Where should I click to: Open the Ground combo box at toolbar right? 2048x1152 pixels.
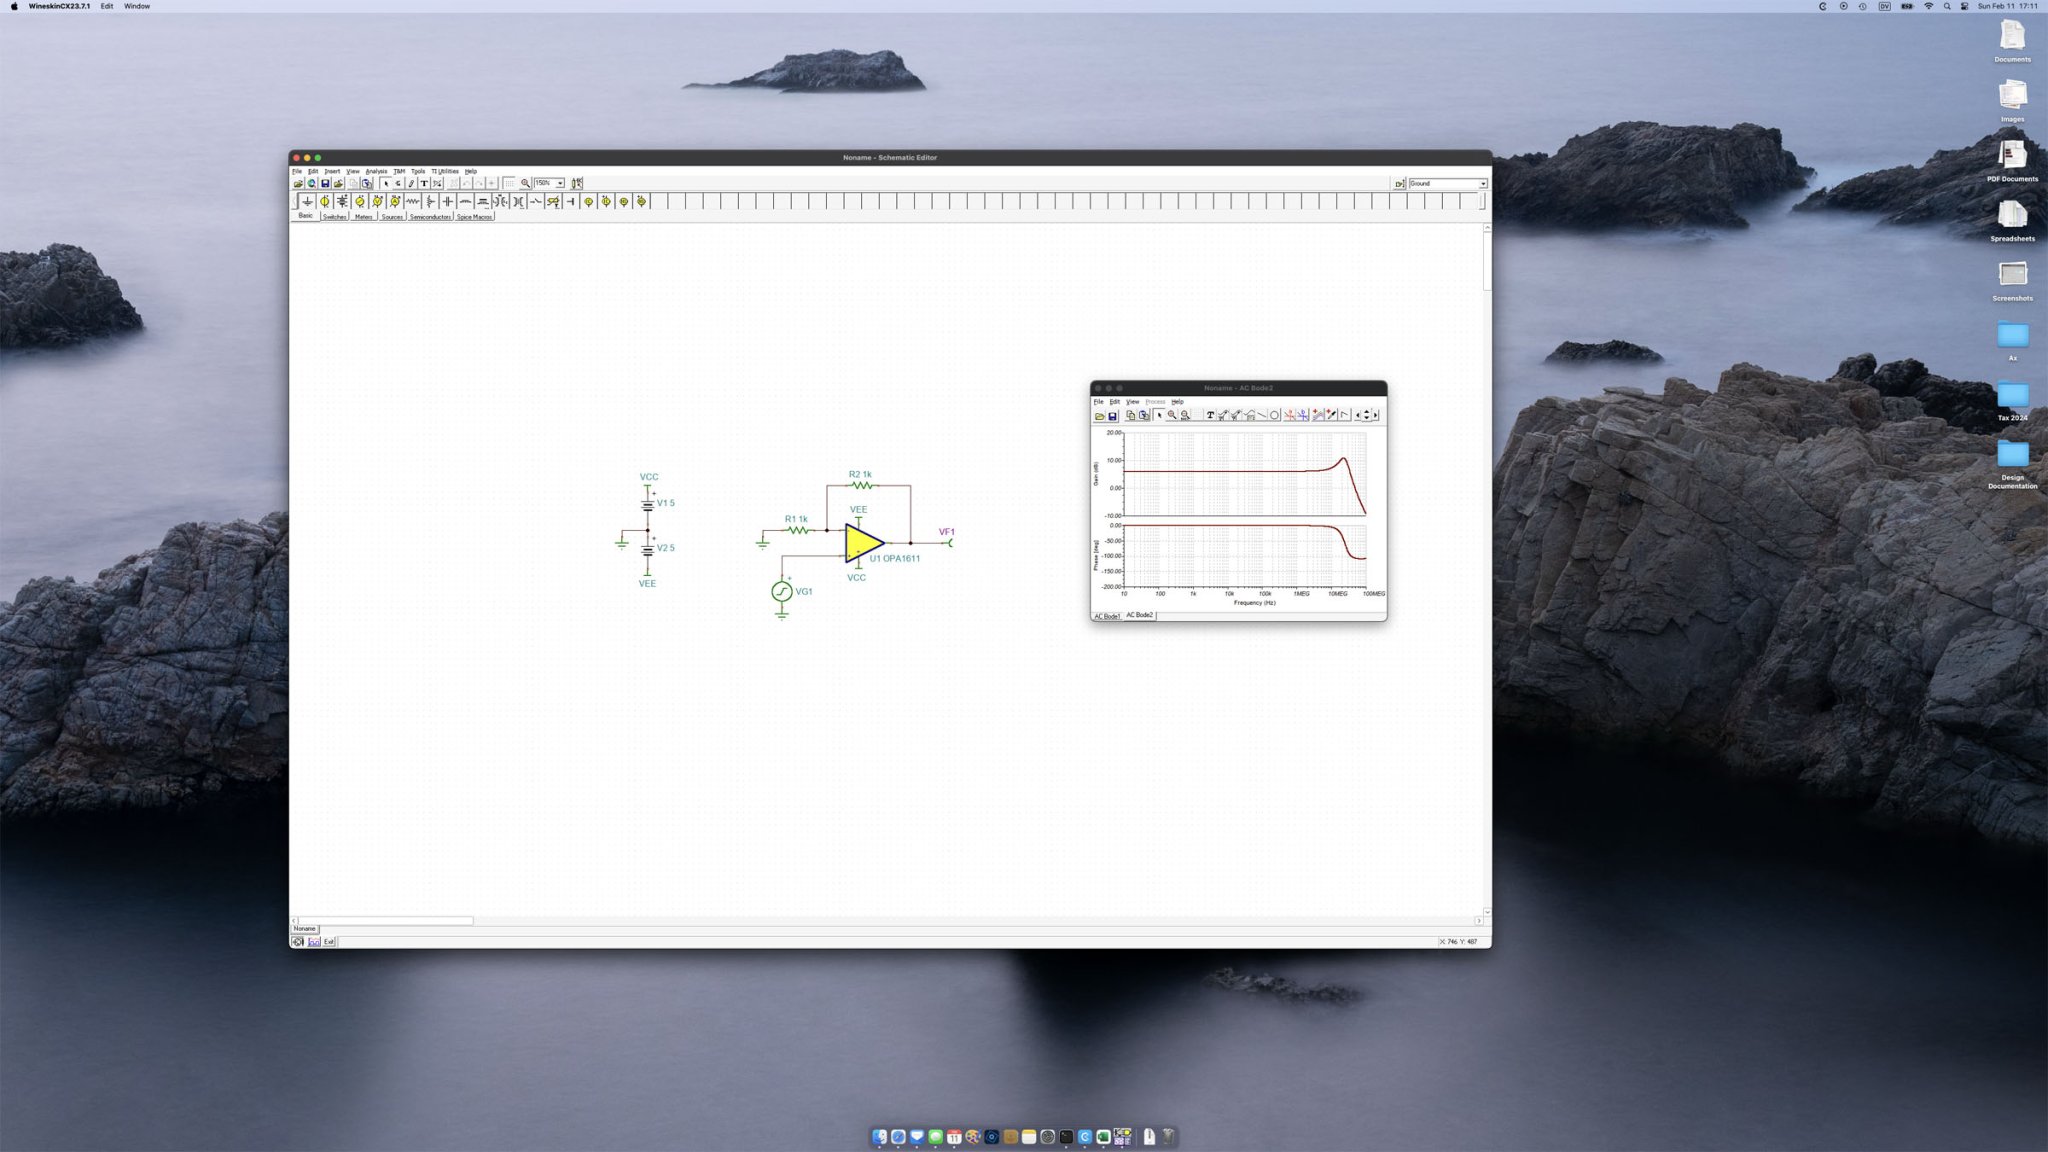click(1447, 183)
